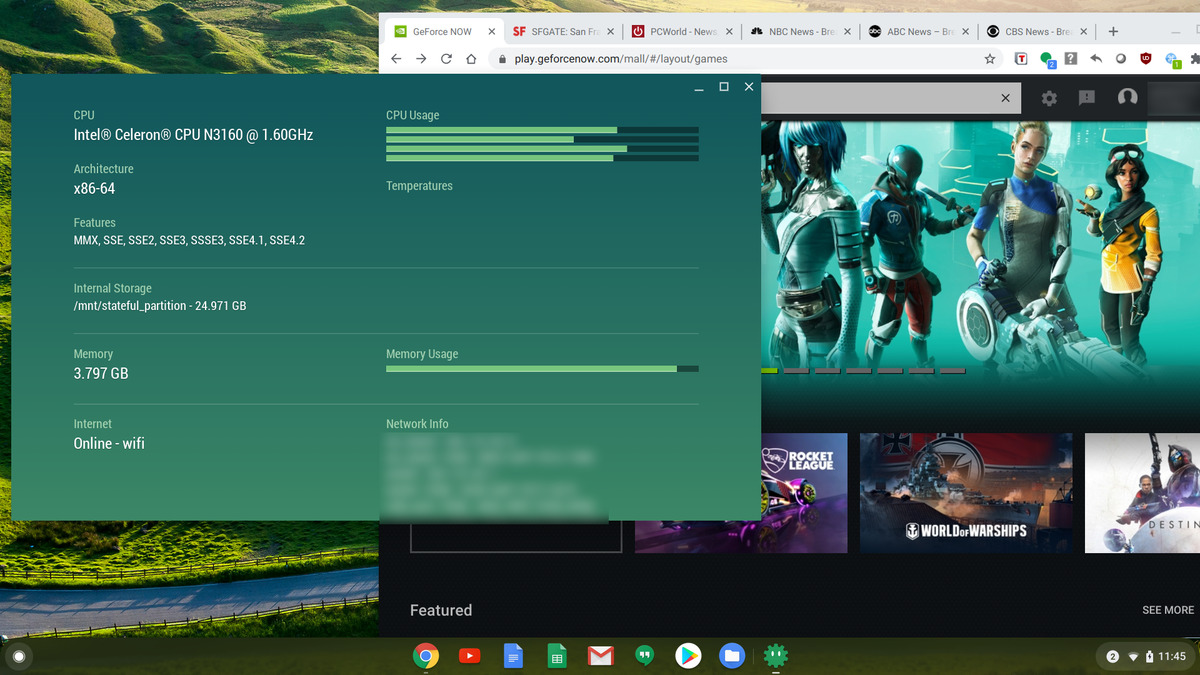Open the Chrome home page button

coord(471,59)
